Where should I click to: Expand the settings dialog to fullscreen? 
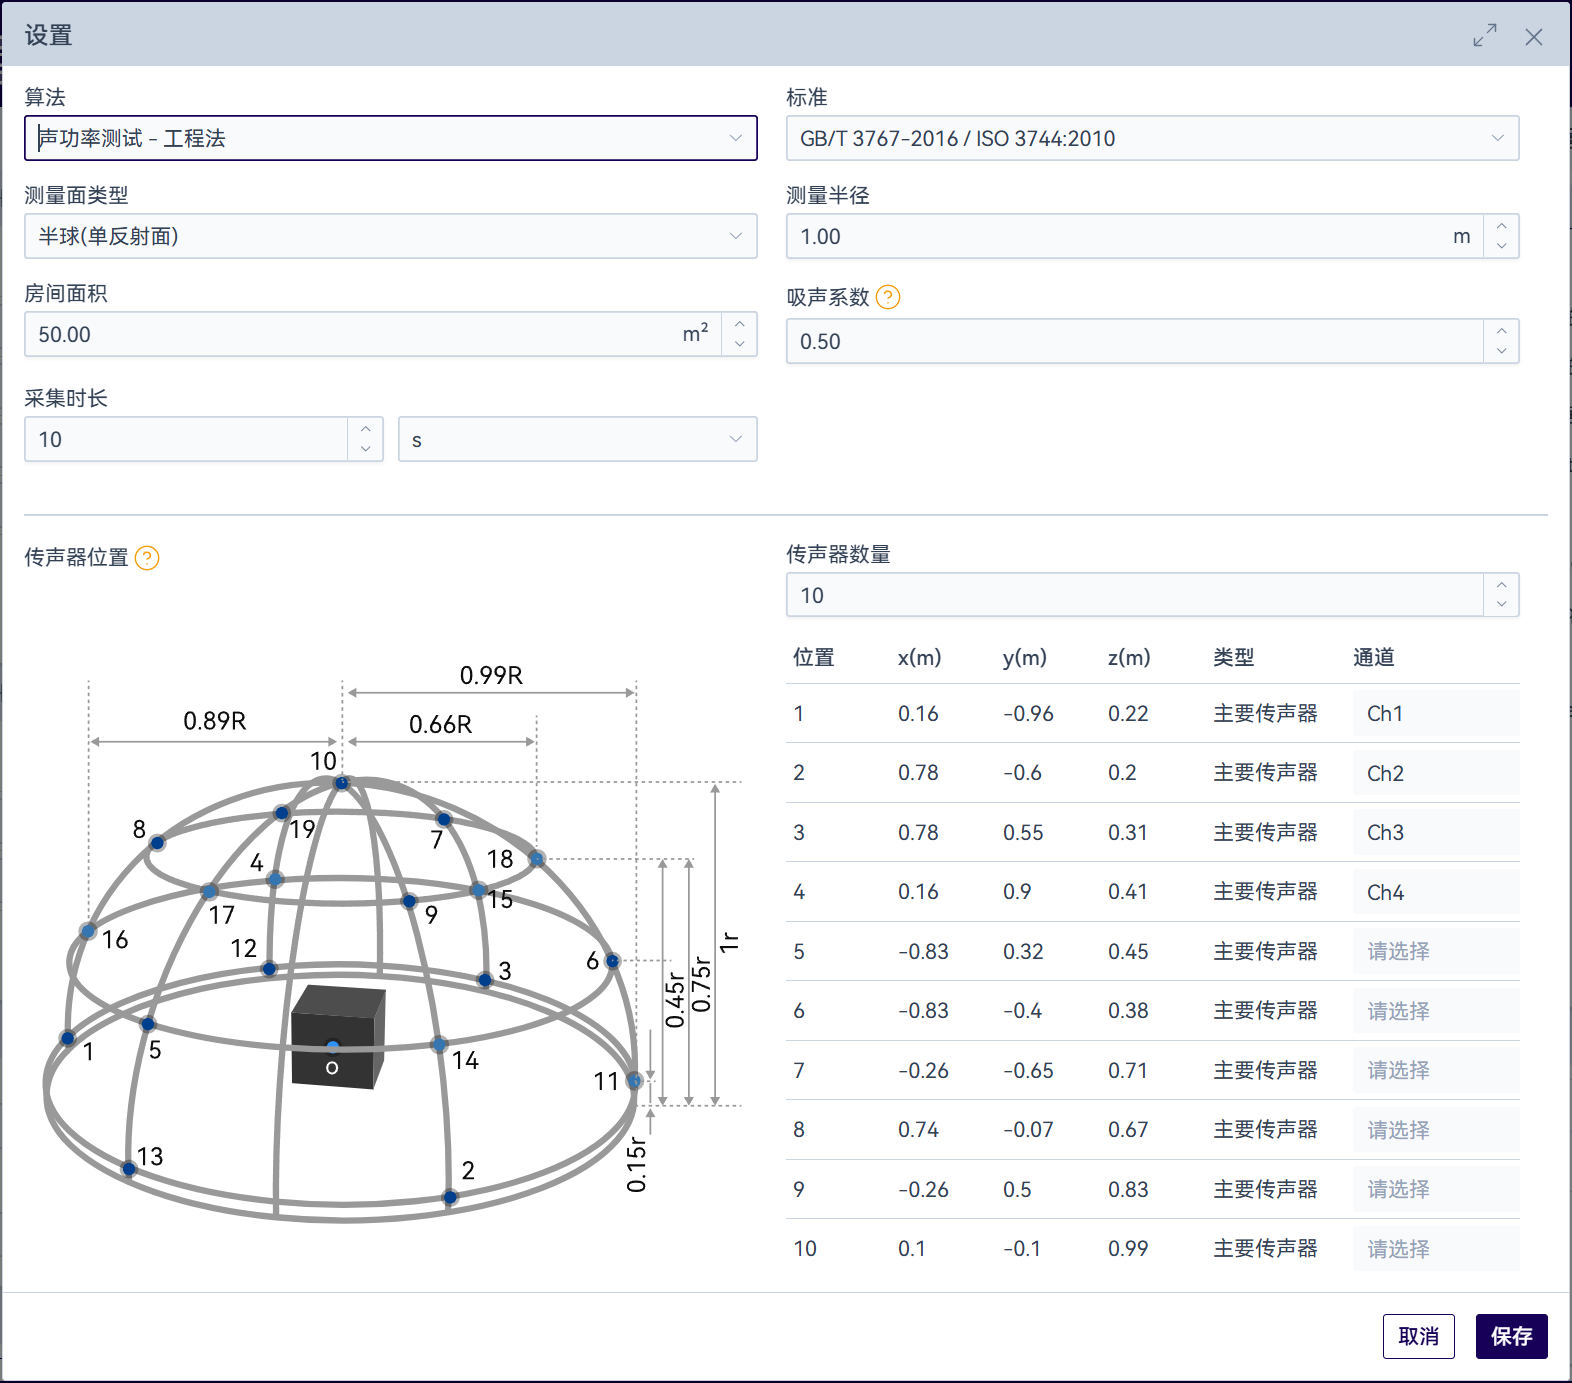tap(1485, 36)
